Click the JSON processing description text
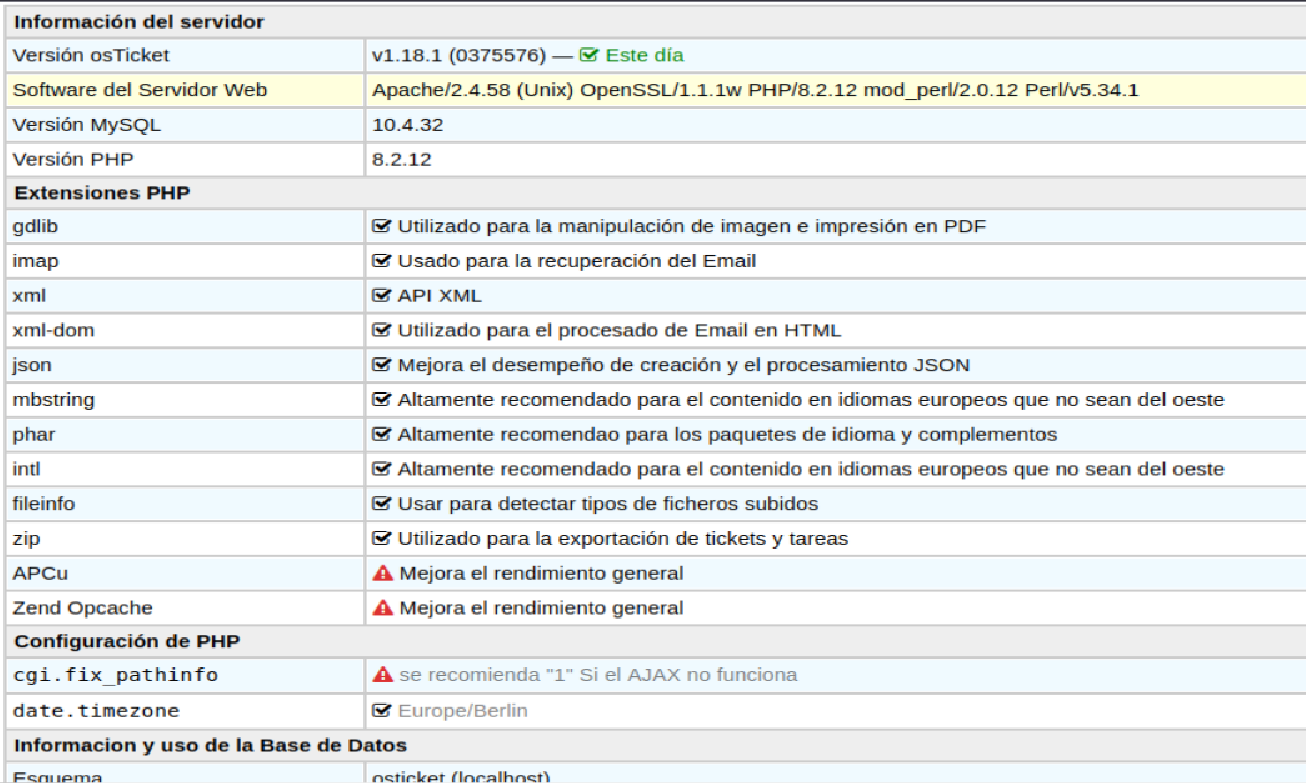The image size is (1306, 783). point(683,366)
